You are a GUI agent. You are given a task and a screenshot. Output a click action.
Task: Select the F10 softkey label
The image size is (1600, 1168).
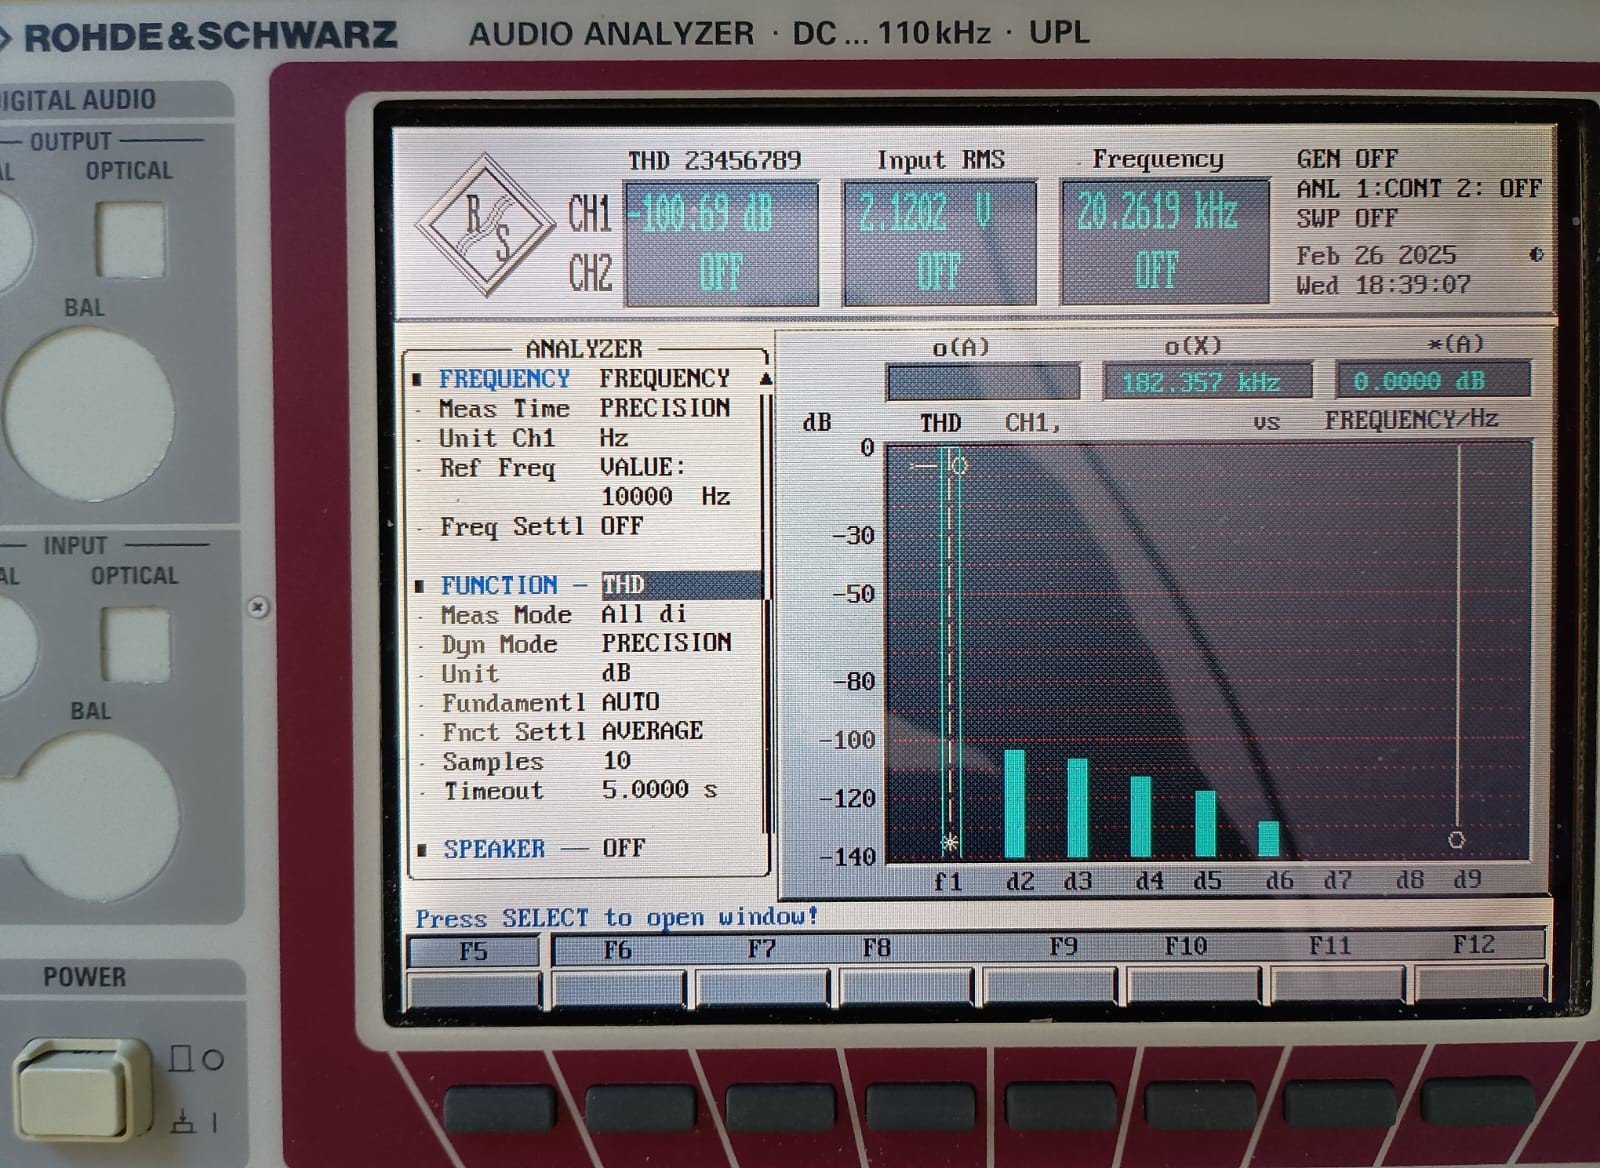(x=1186, y=946)
